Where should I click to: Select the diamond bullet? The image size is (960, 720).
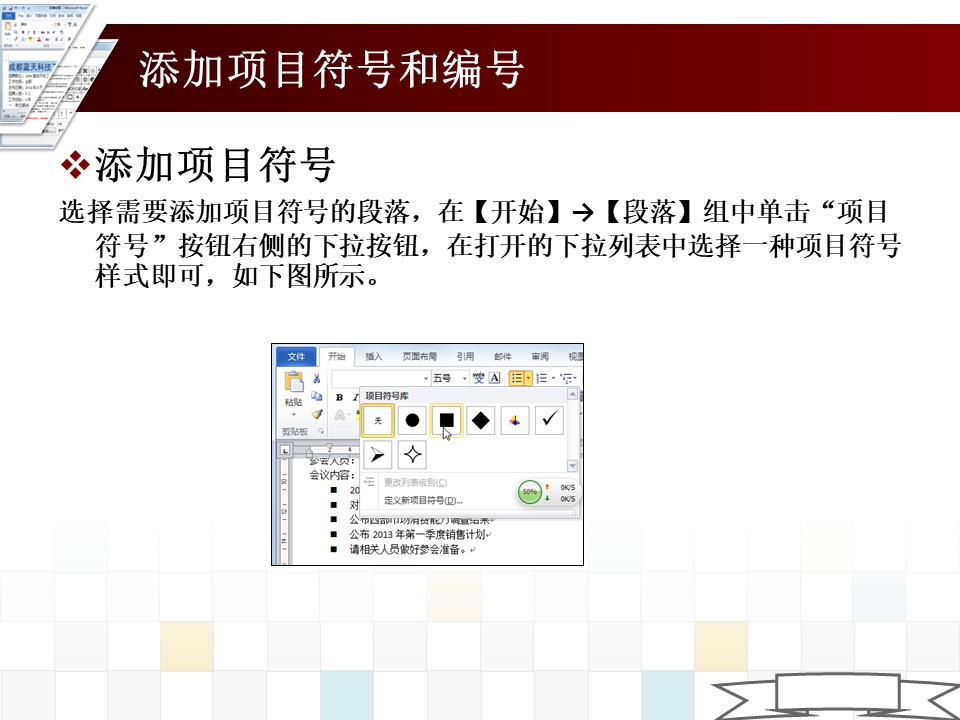click(x=481, y=420)
